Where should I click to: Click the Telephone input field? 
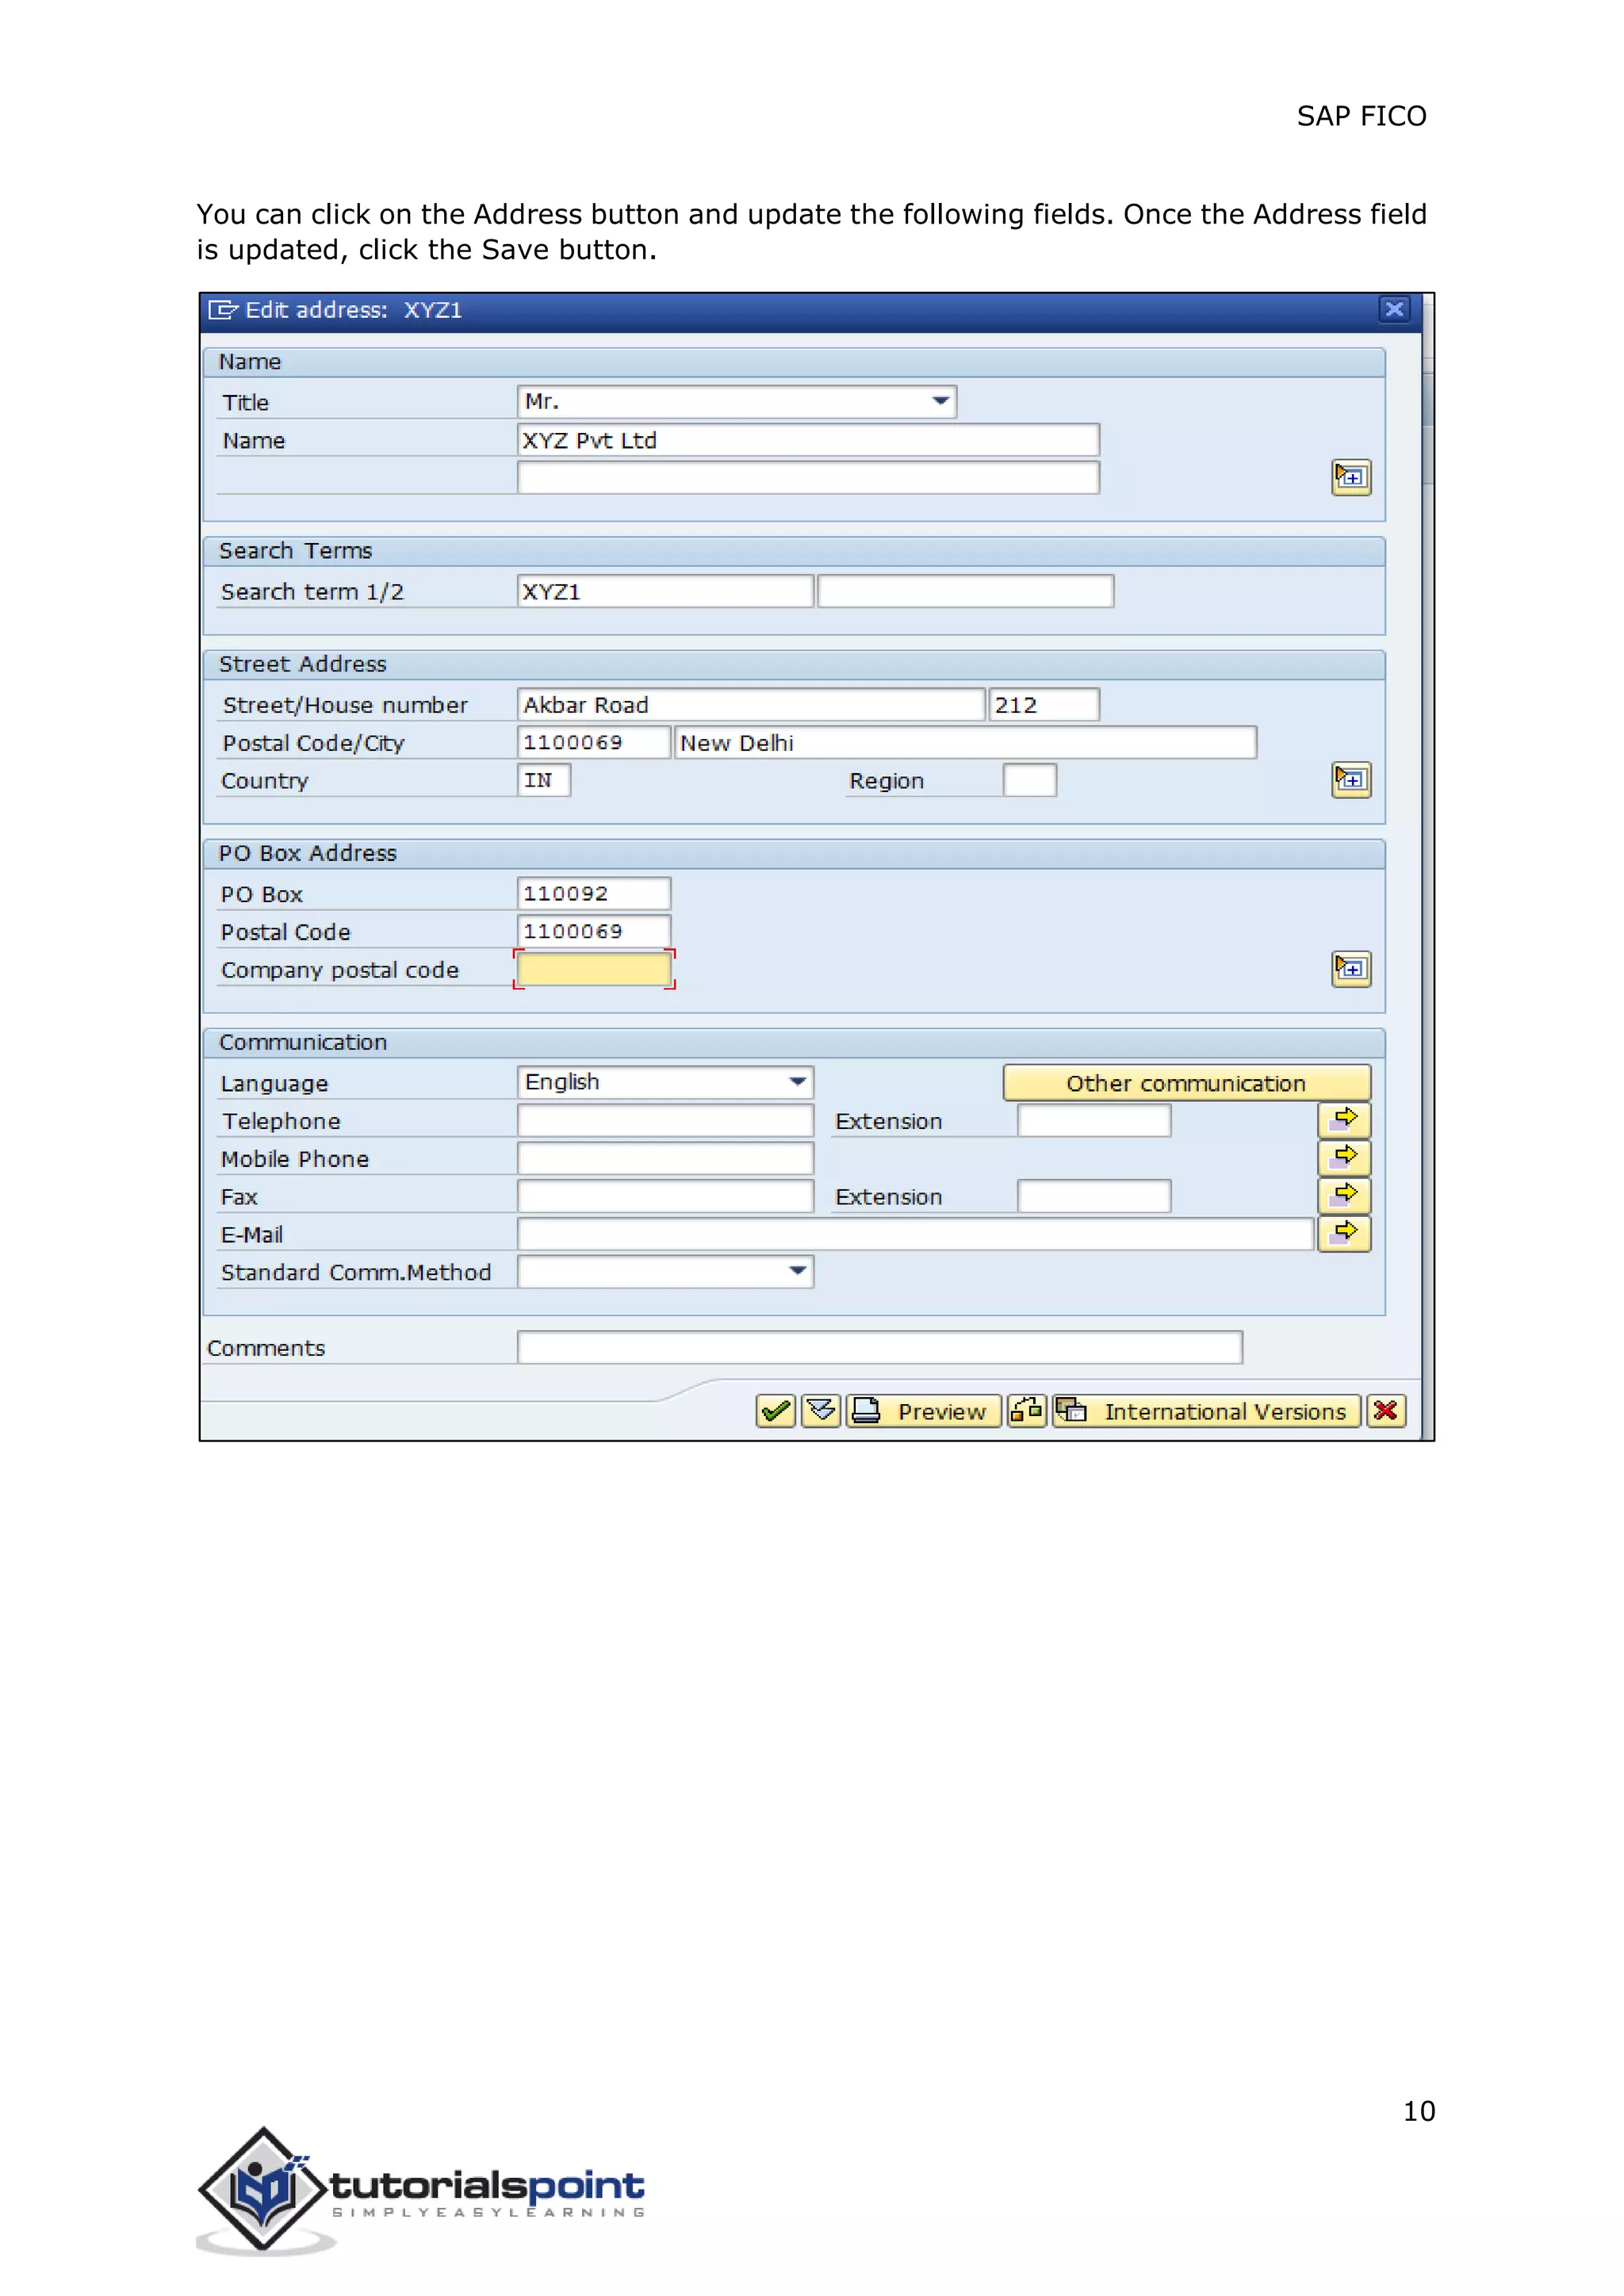[x=665, y=1120]
